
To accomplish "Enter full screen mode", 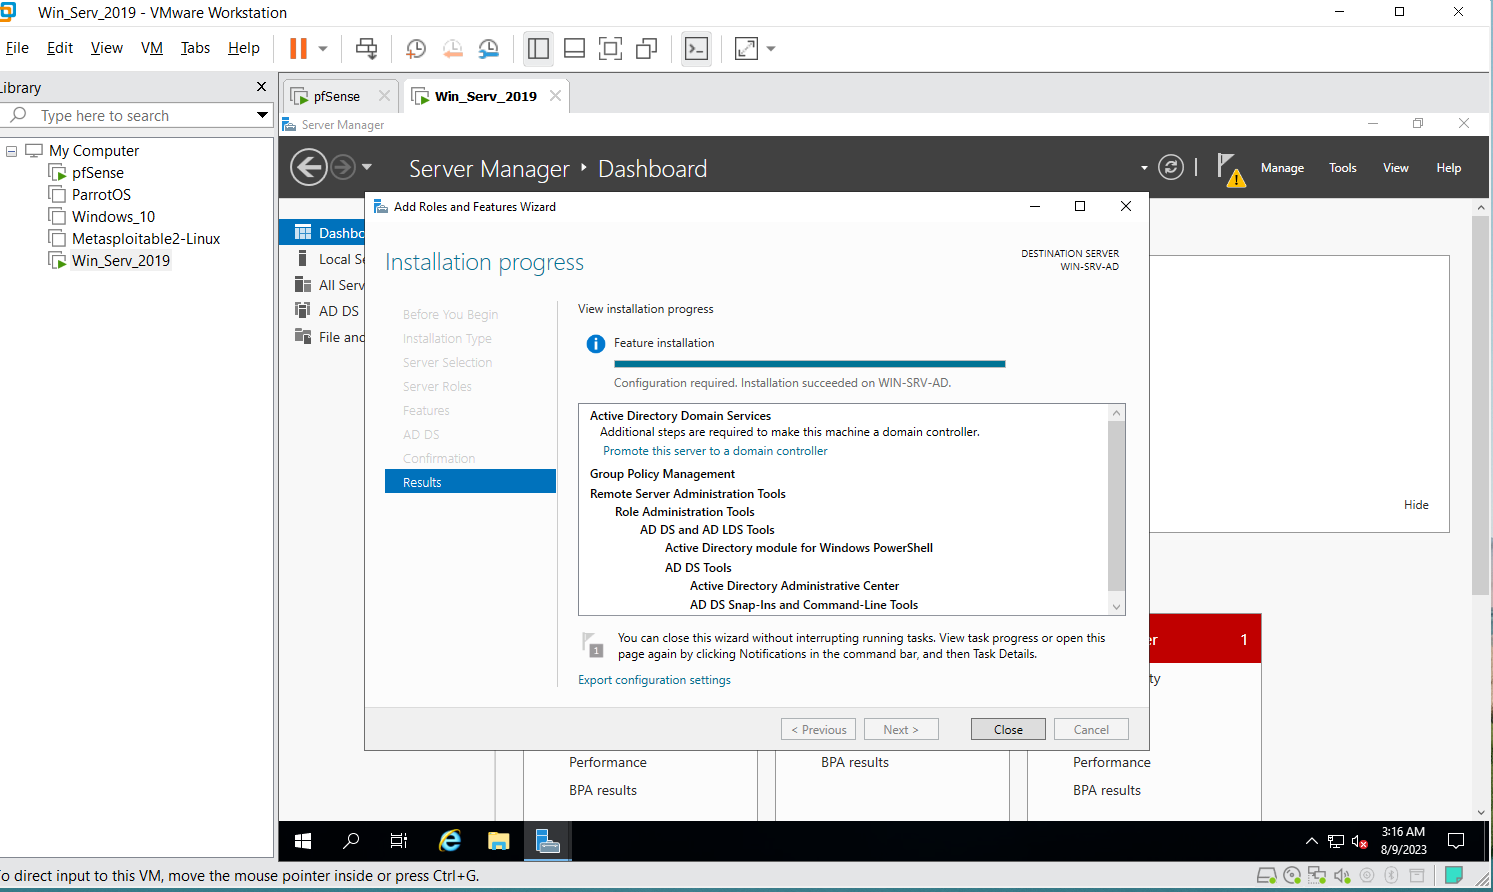I will (x=610, y=48).
